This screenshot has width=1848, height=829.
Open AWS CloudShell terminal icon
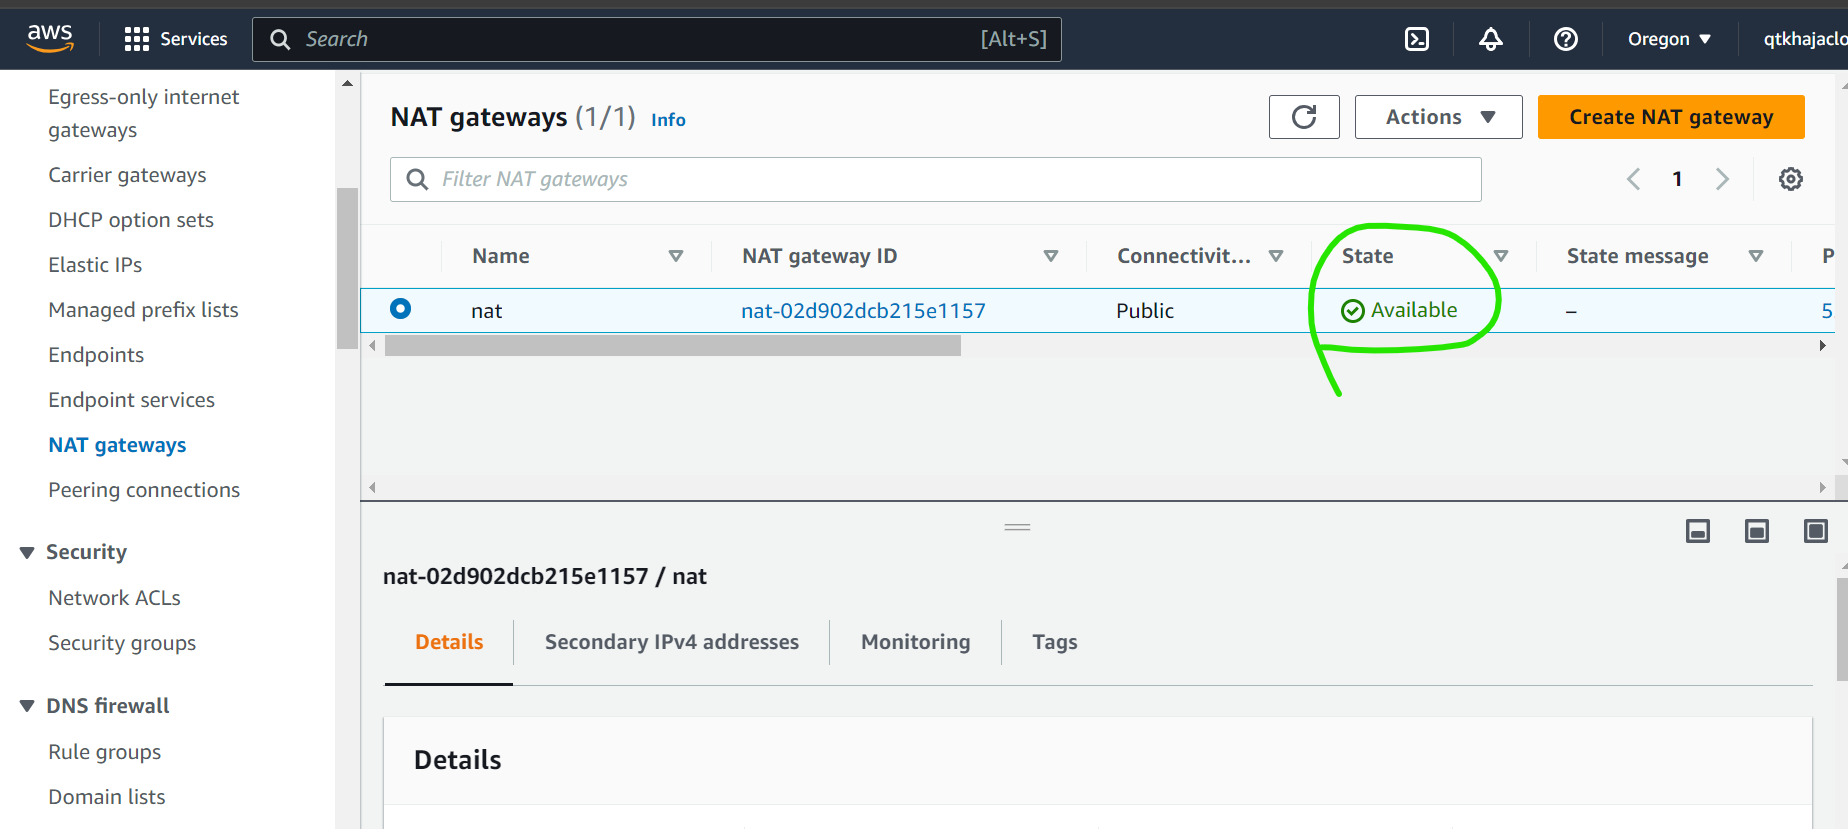click(x=1416, y=39)
